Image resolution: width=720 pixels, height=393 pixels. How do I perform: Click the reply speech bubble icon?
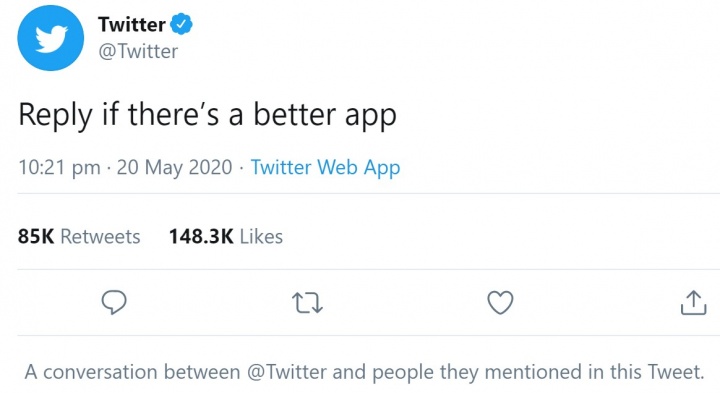[114, 303]
